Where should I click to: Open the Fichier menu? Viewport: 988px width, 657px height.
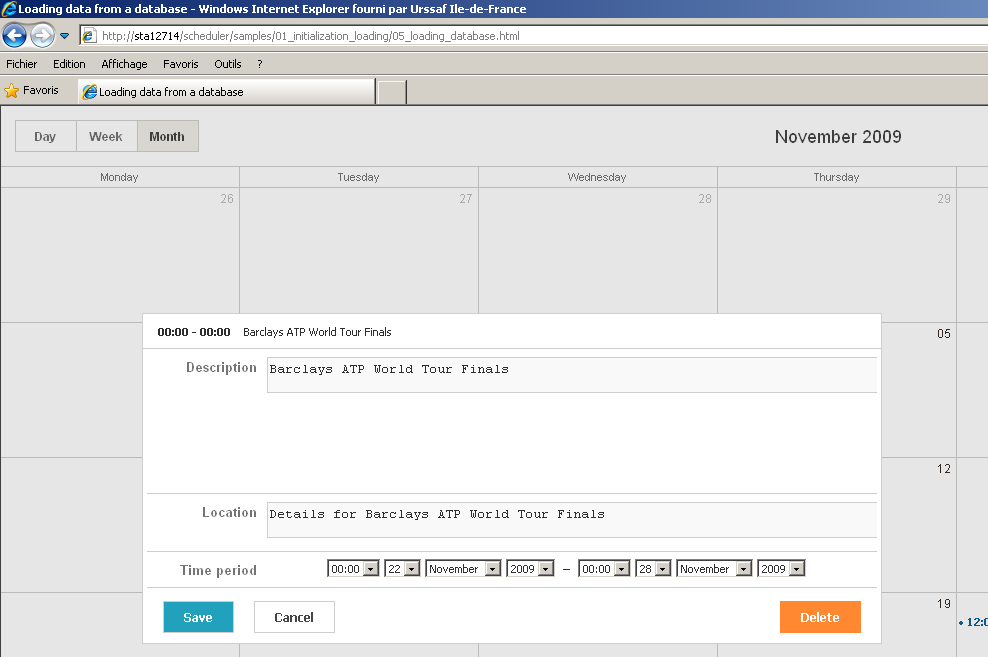(21, 64)
